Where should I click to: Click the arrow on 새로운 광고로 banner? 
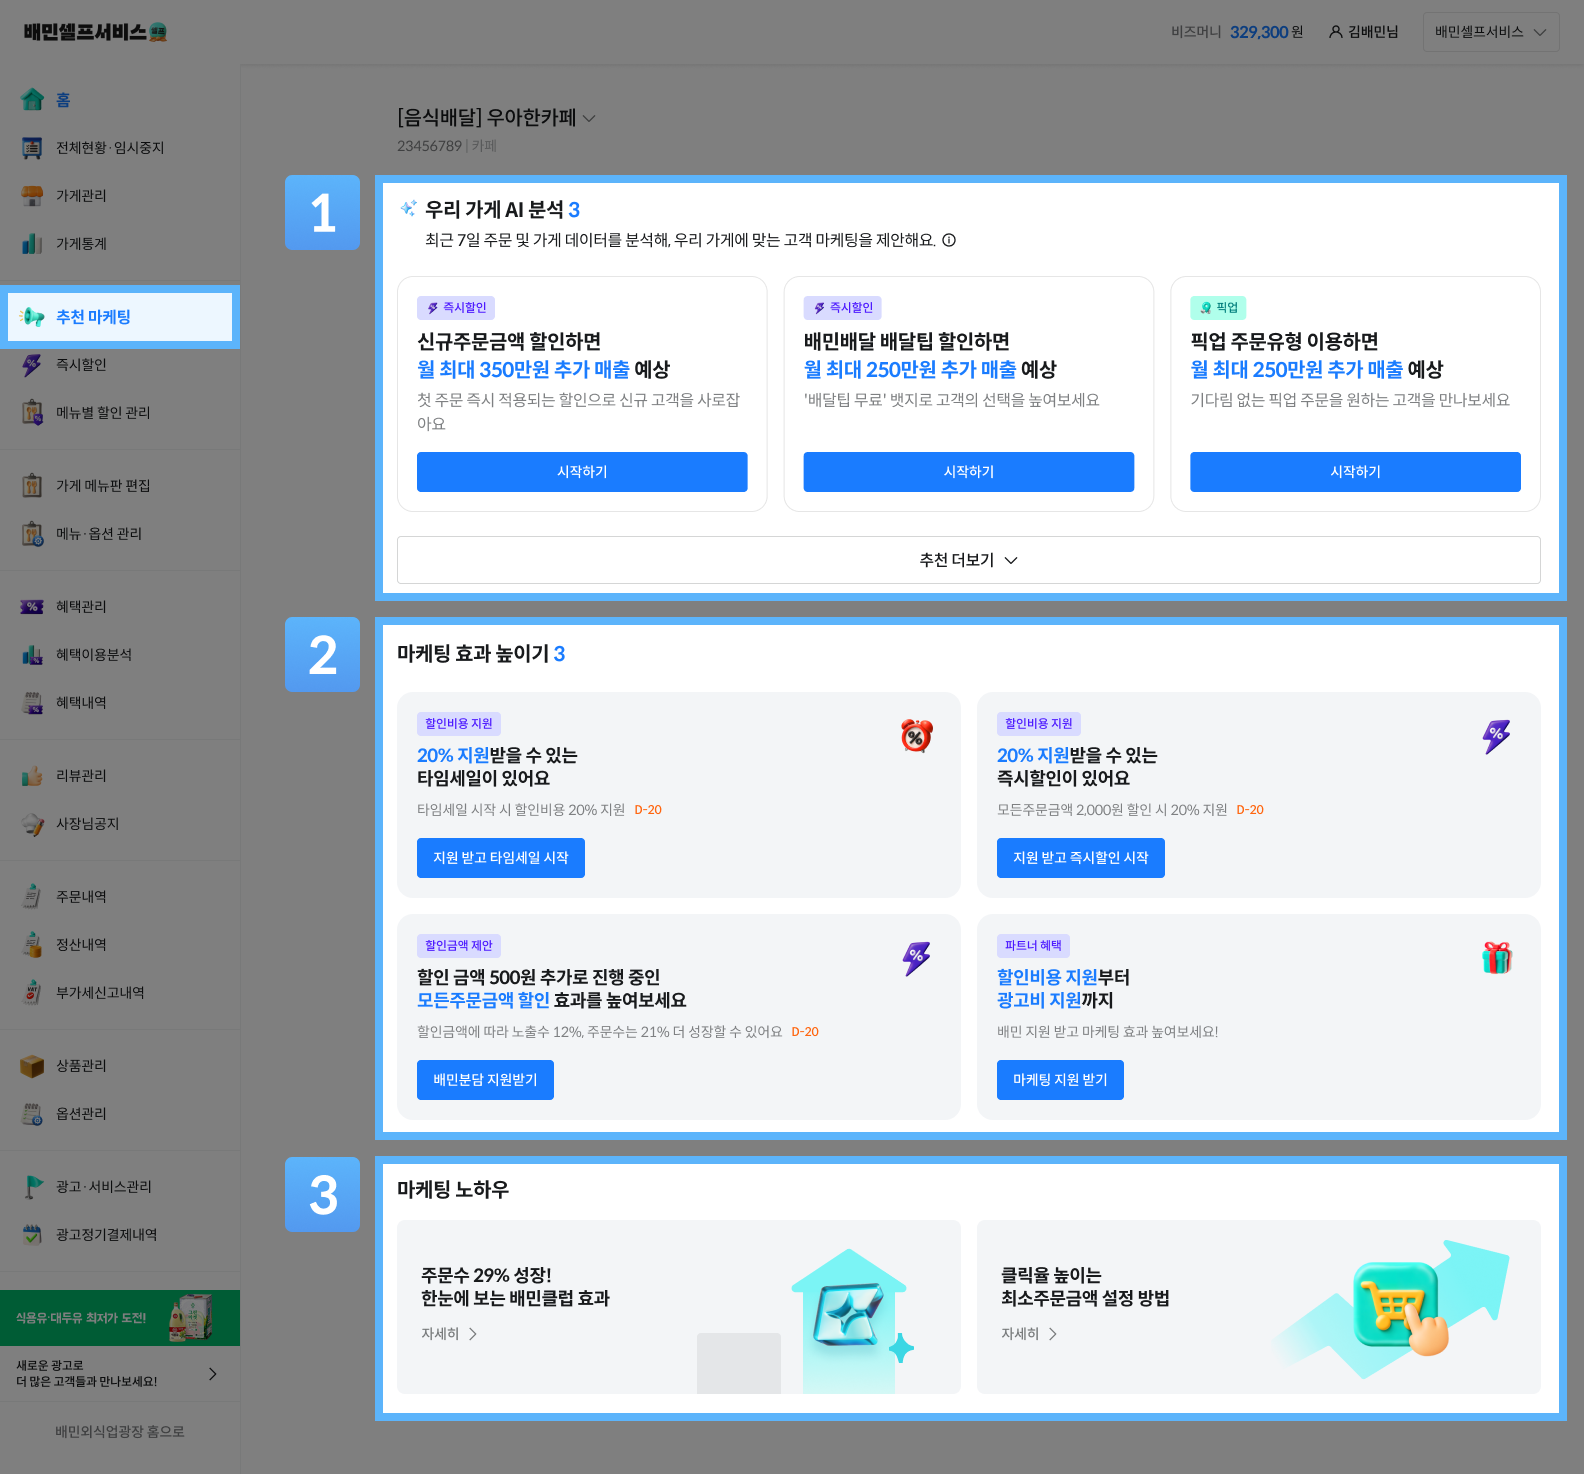tap(213, 1374)
